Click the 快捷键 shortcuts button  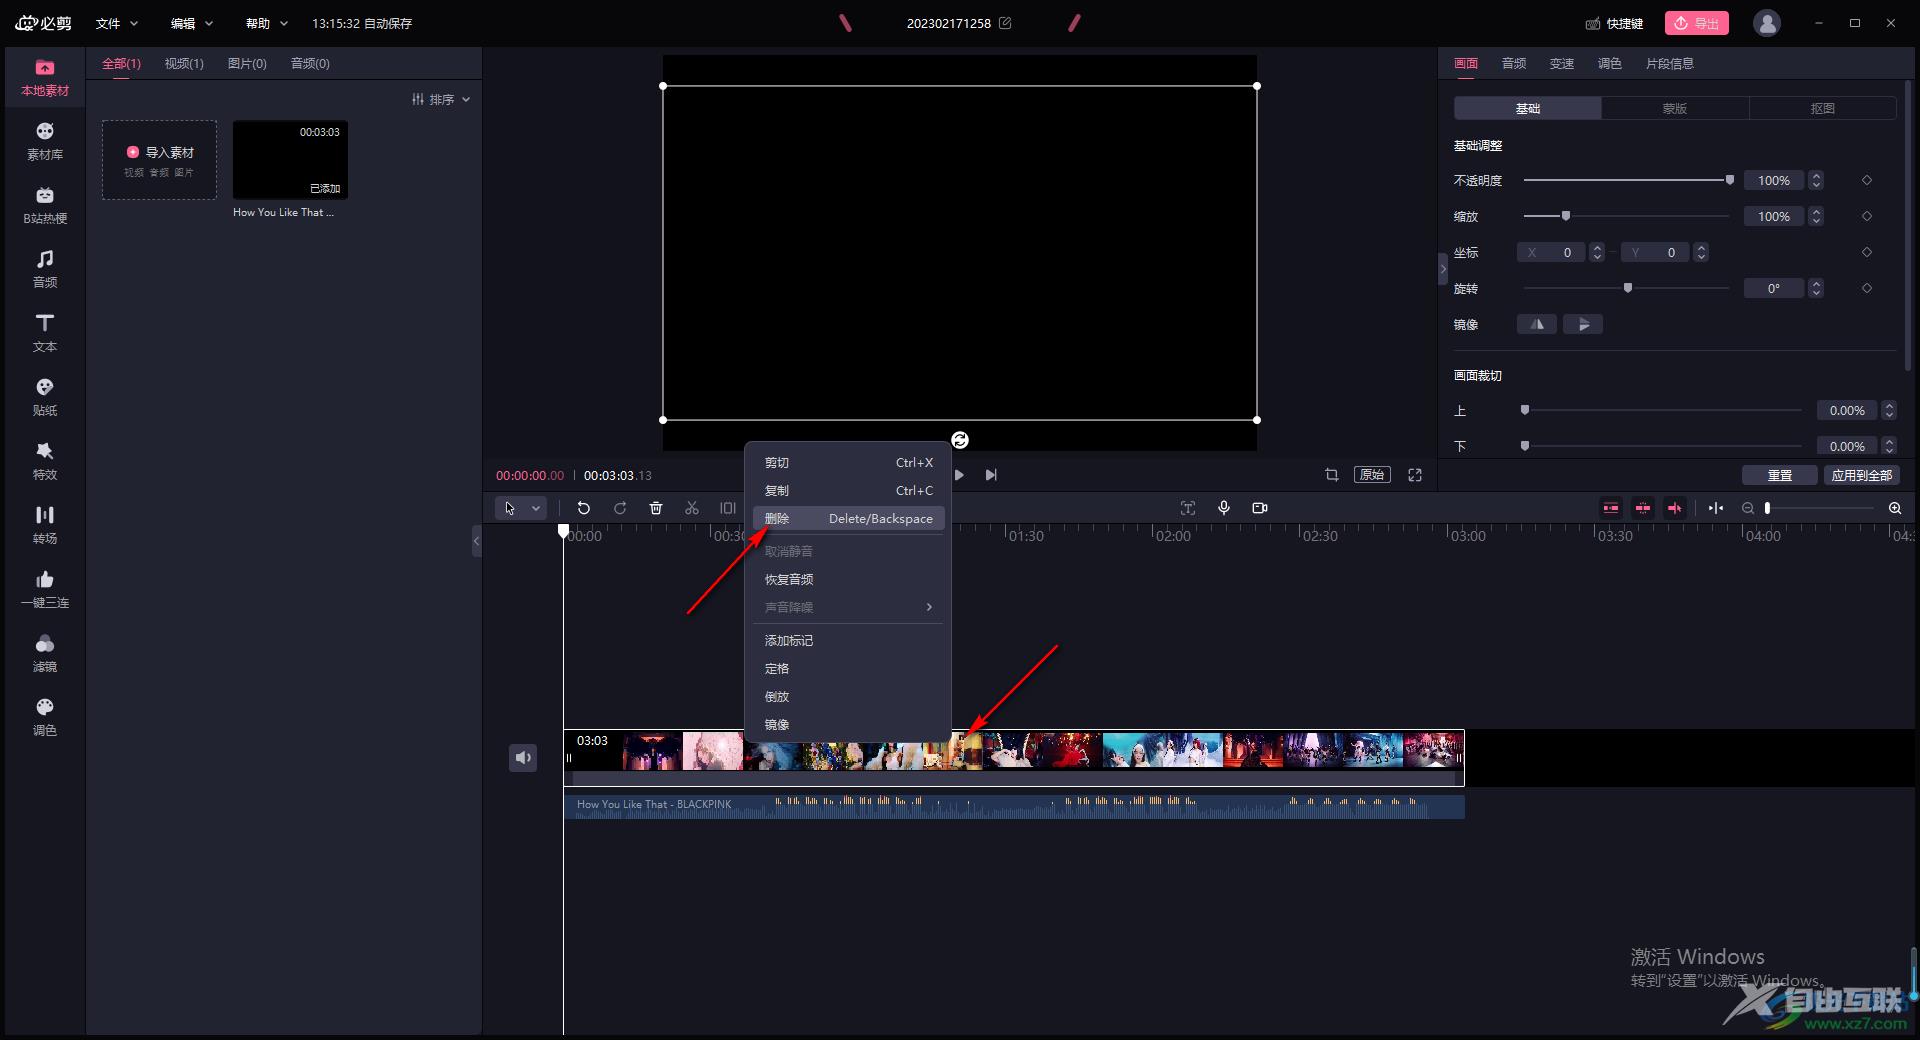[1615, 23]
